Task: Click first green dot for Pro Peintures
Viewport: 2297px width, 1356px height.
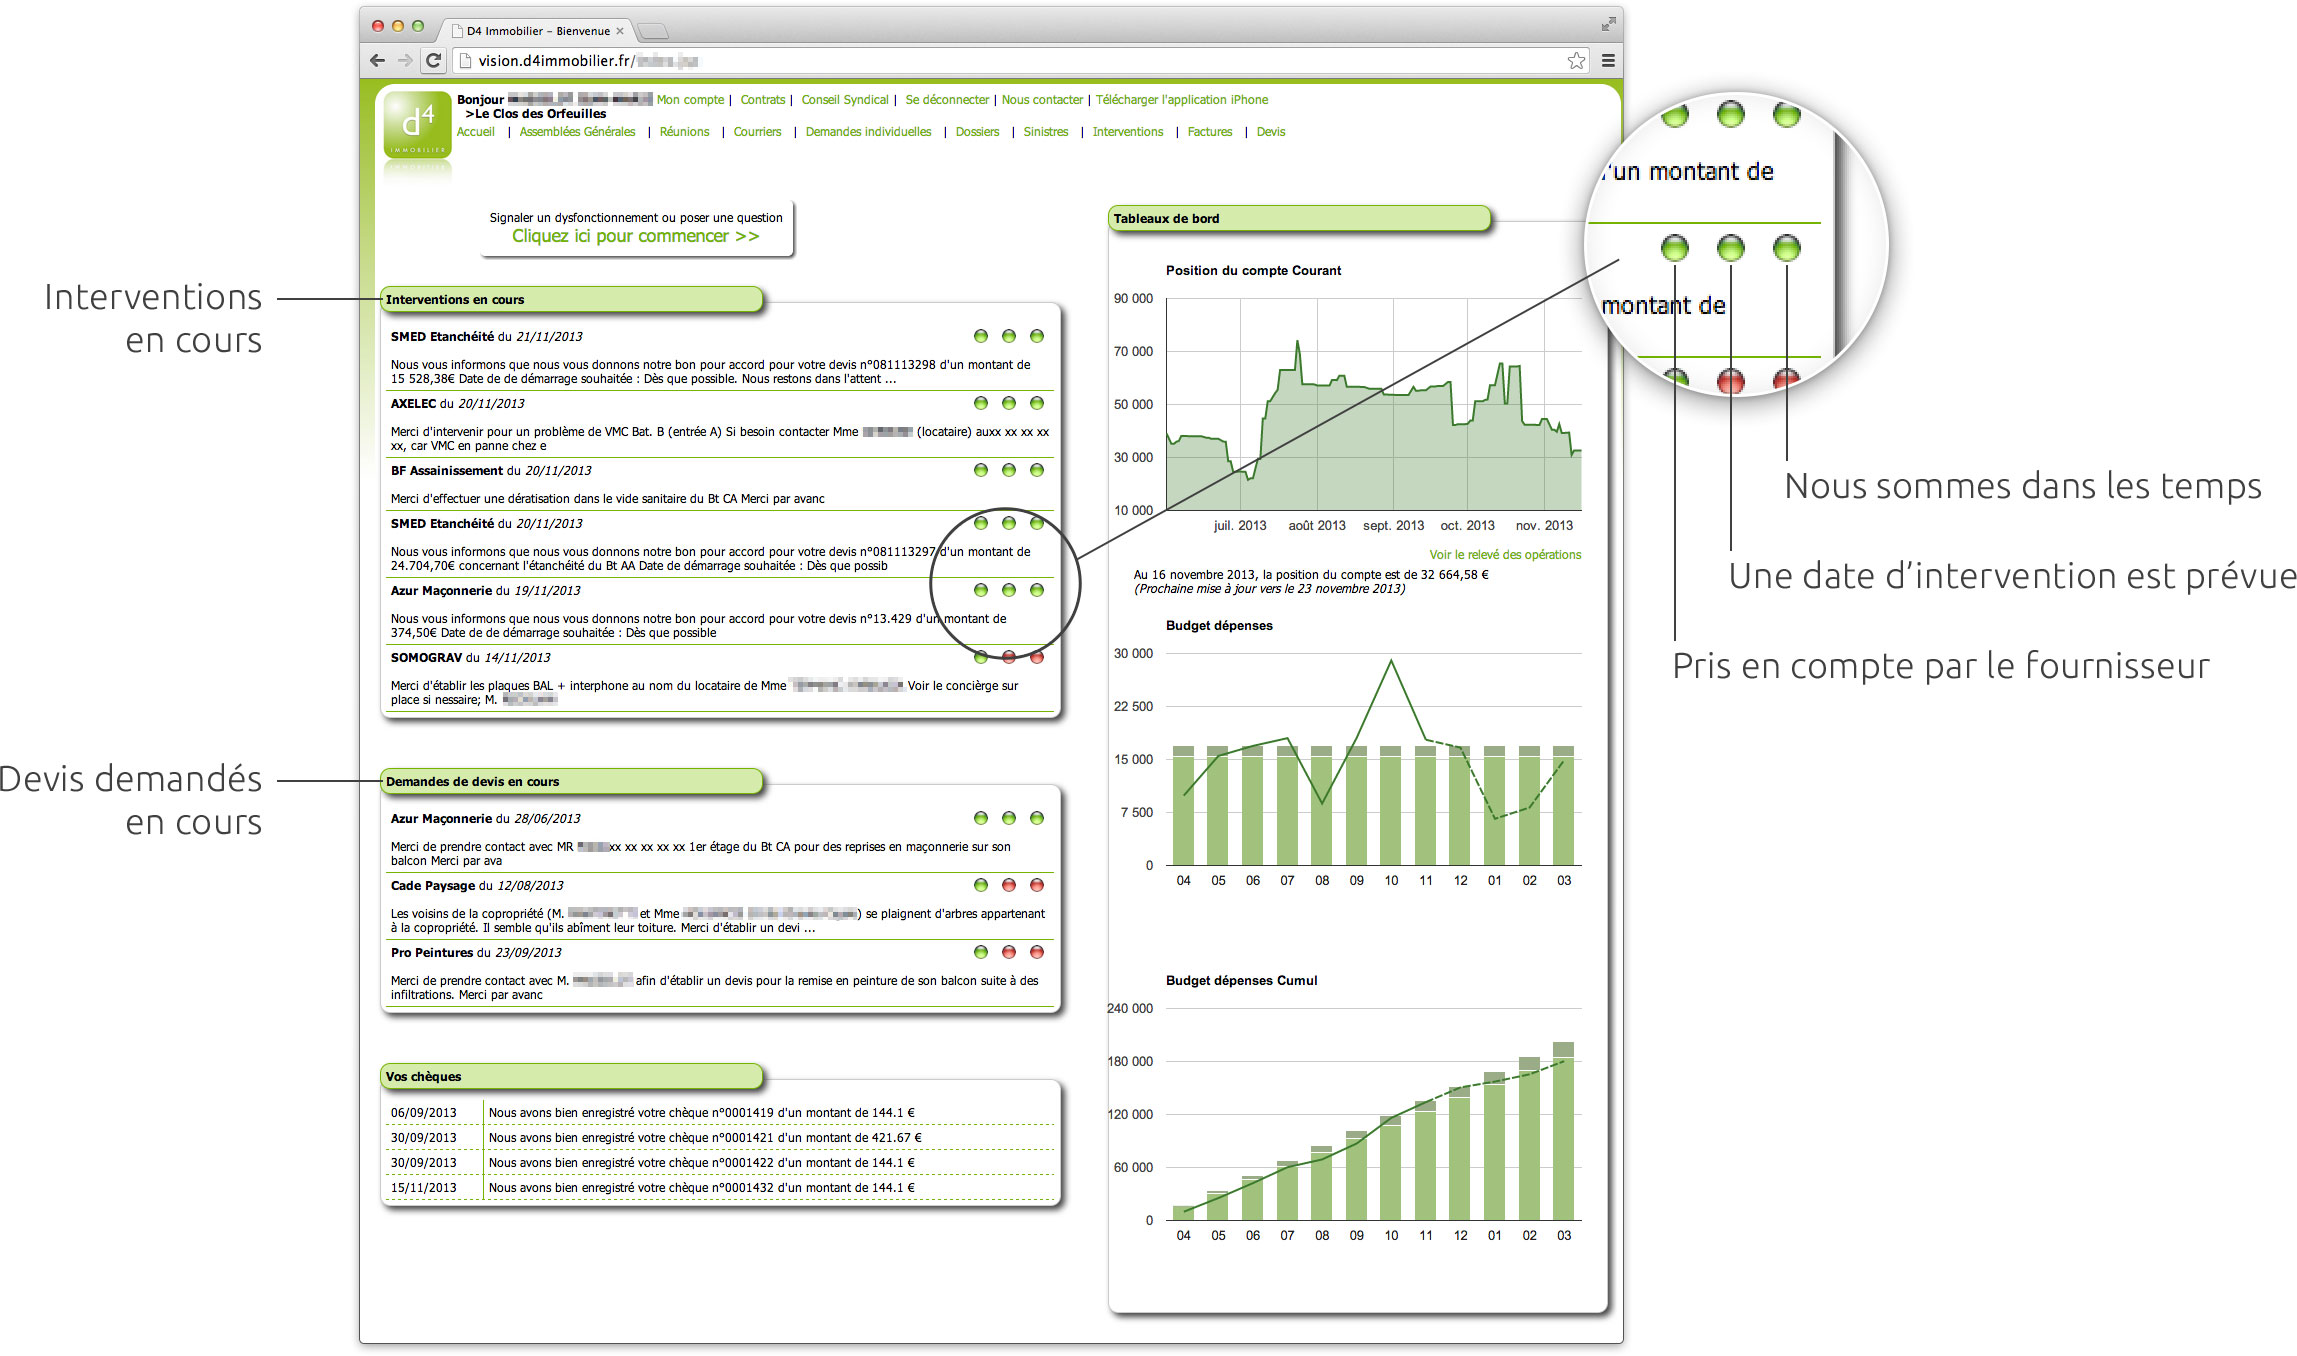Action: click(981, 952)
